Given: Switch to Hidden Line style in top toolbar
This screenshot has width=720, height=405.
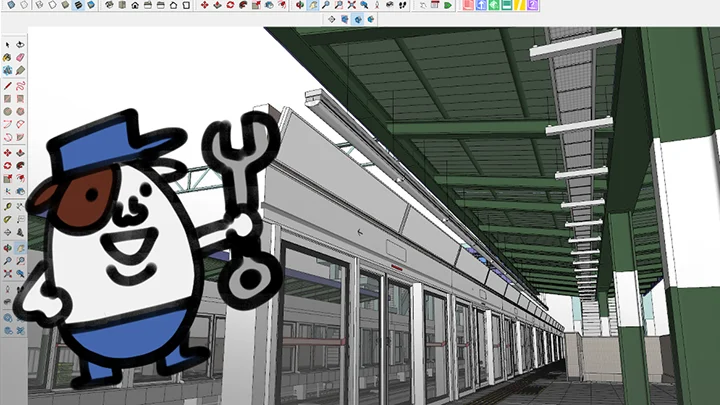Looking at the screenshot, I should [x=52, y=5].
